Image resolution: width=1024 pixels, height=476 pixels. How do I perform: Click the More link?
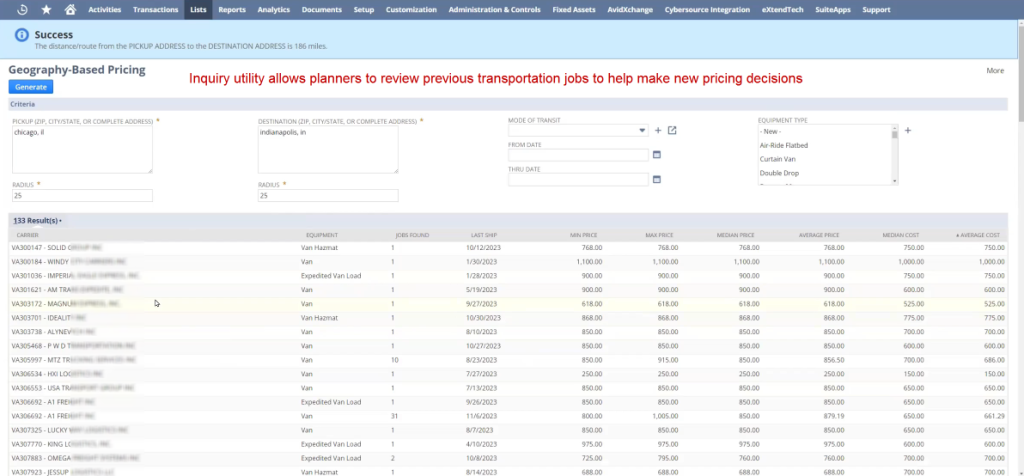pyautogui.click(x=995, y=71)
